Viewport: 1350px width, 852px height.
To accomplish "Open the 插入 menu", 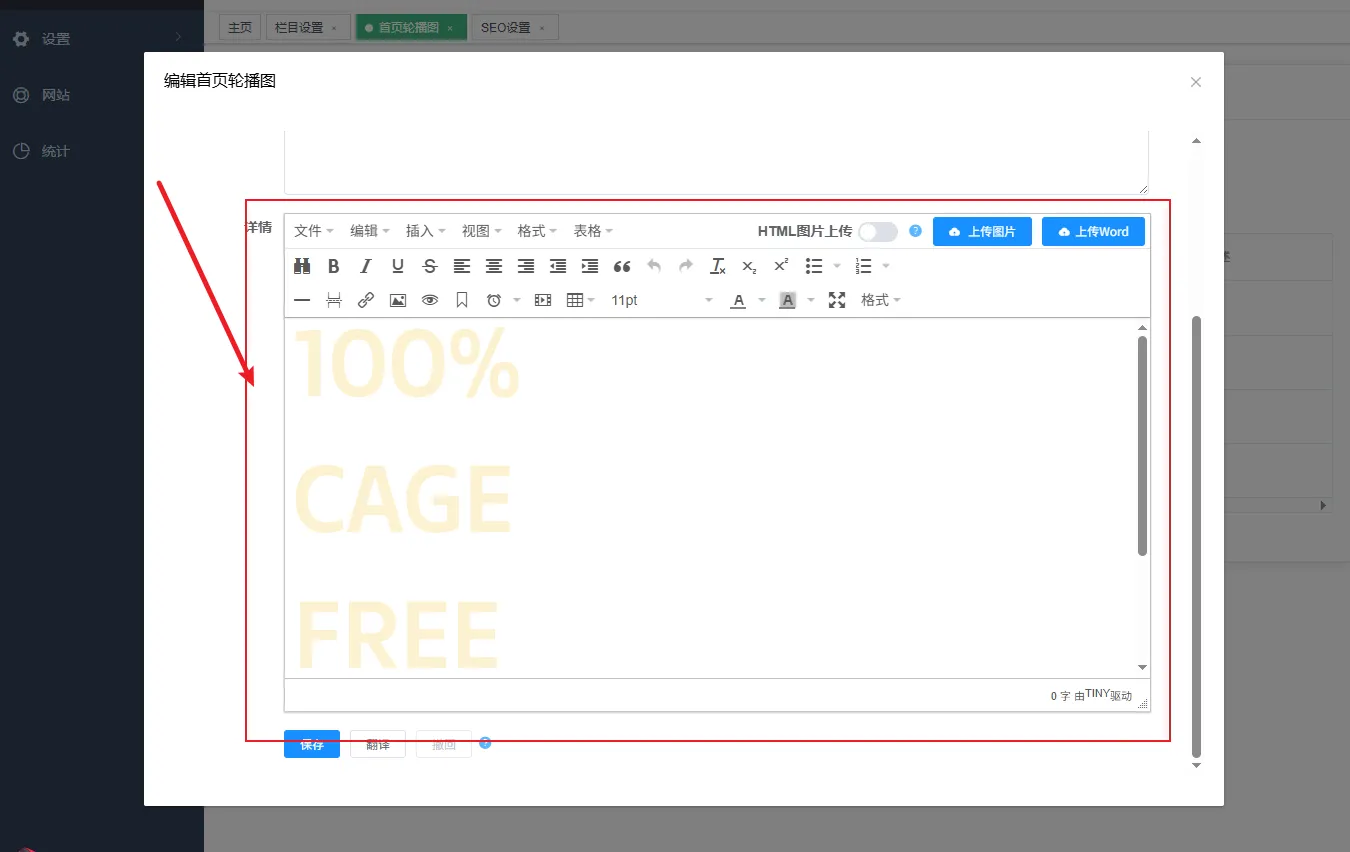I will pos(426,231).
